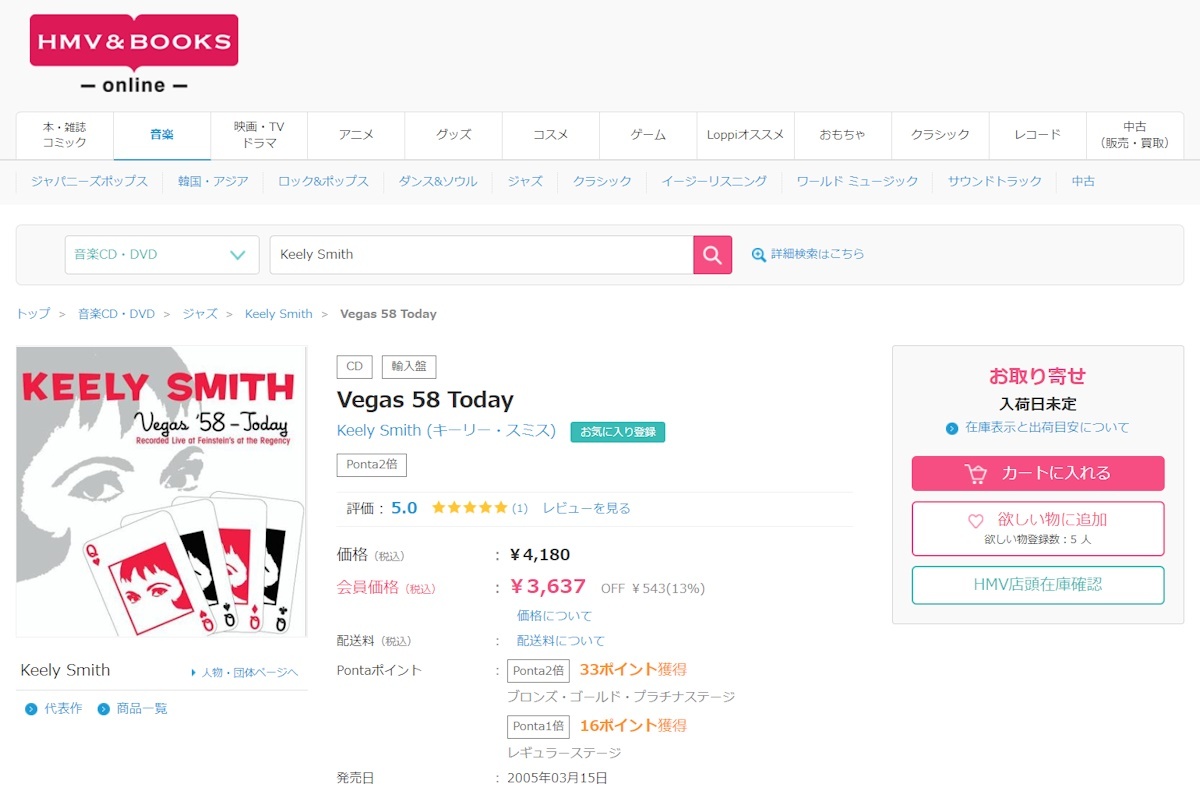Viewport: 1200px width, 795px height.
Task: Open ジャズ genre link in subnavigation
Action: click(525, 181)
